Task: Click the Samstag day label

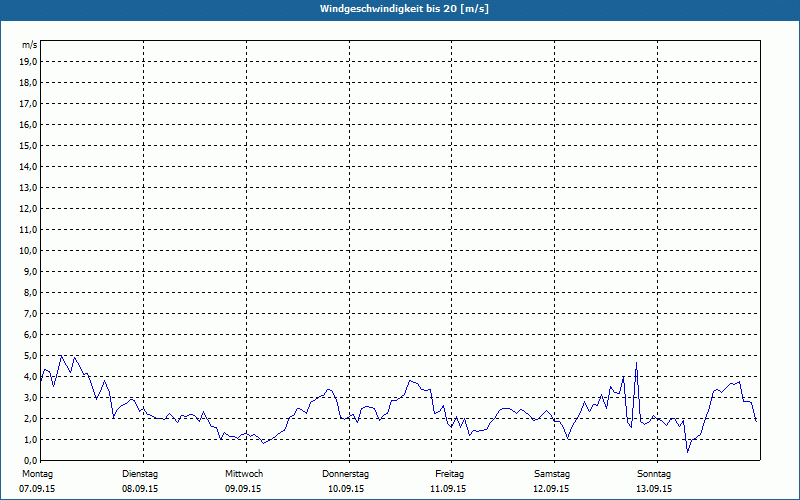Action: click(x=552, y=474)
